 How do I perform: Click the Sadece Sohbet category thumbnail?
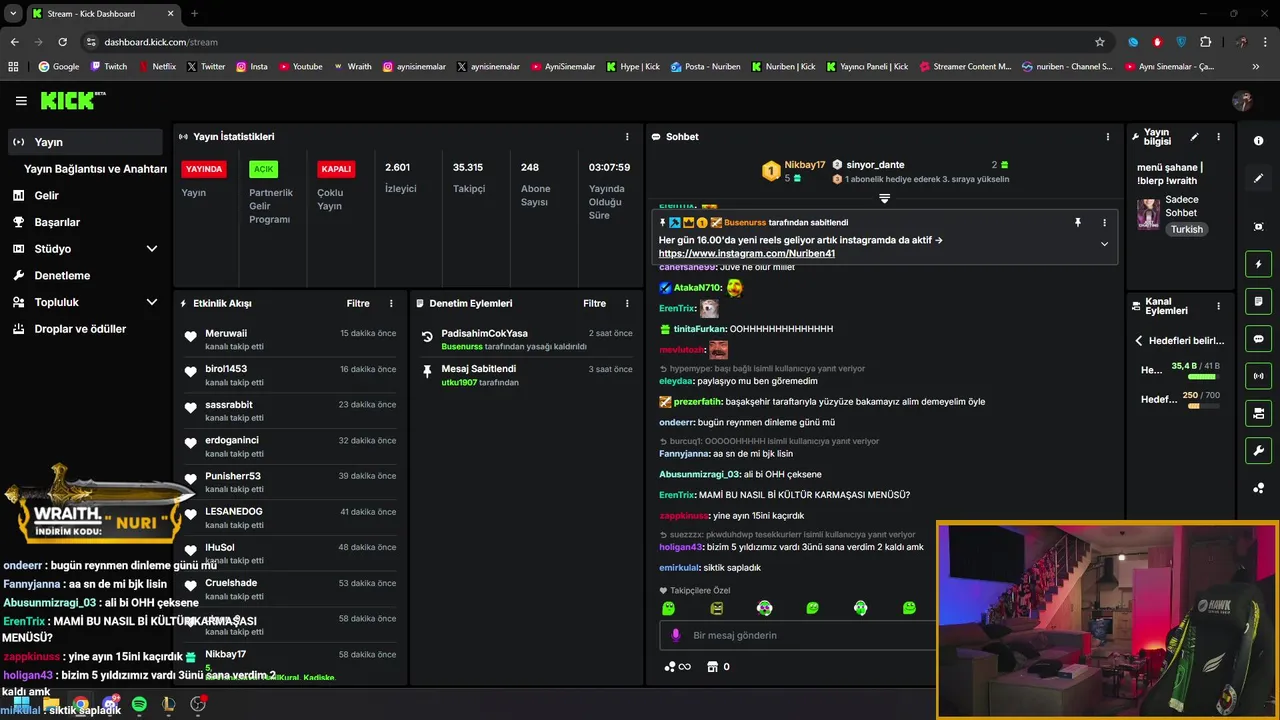point(1148,214)
